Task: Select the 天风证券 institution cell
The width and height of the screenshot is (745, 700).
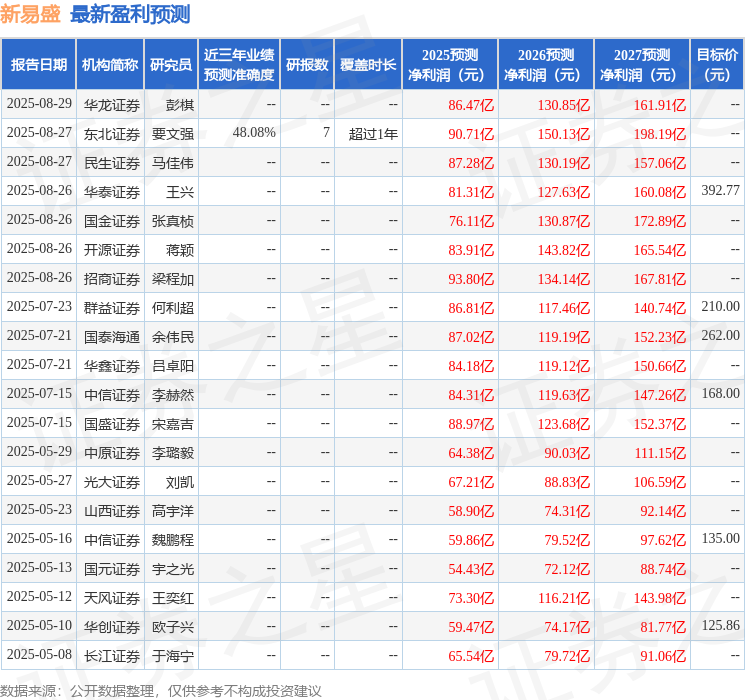Action: point(112,598)
